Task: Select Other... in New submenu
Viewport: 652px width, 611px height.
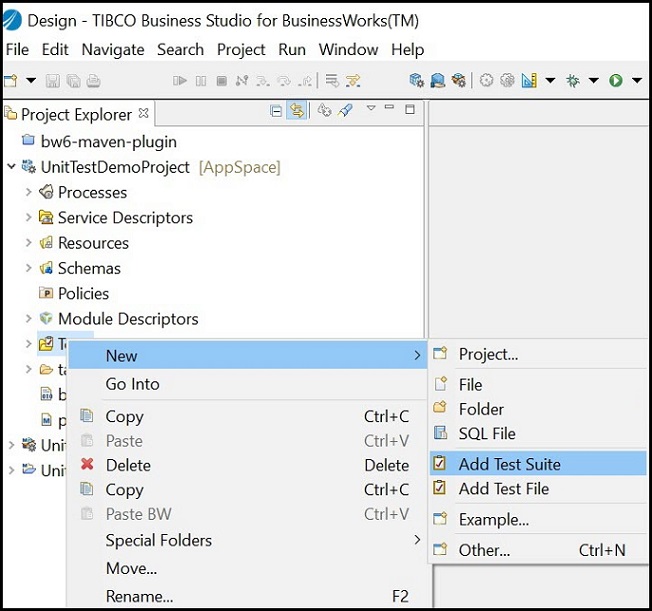Action: (538, 550)
